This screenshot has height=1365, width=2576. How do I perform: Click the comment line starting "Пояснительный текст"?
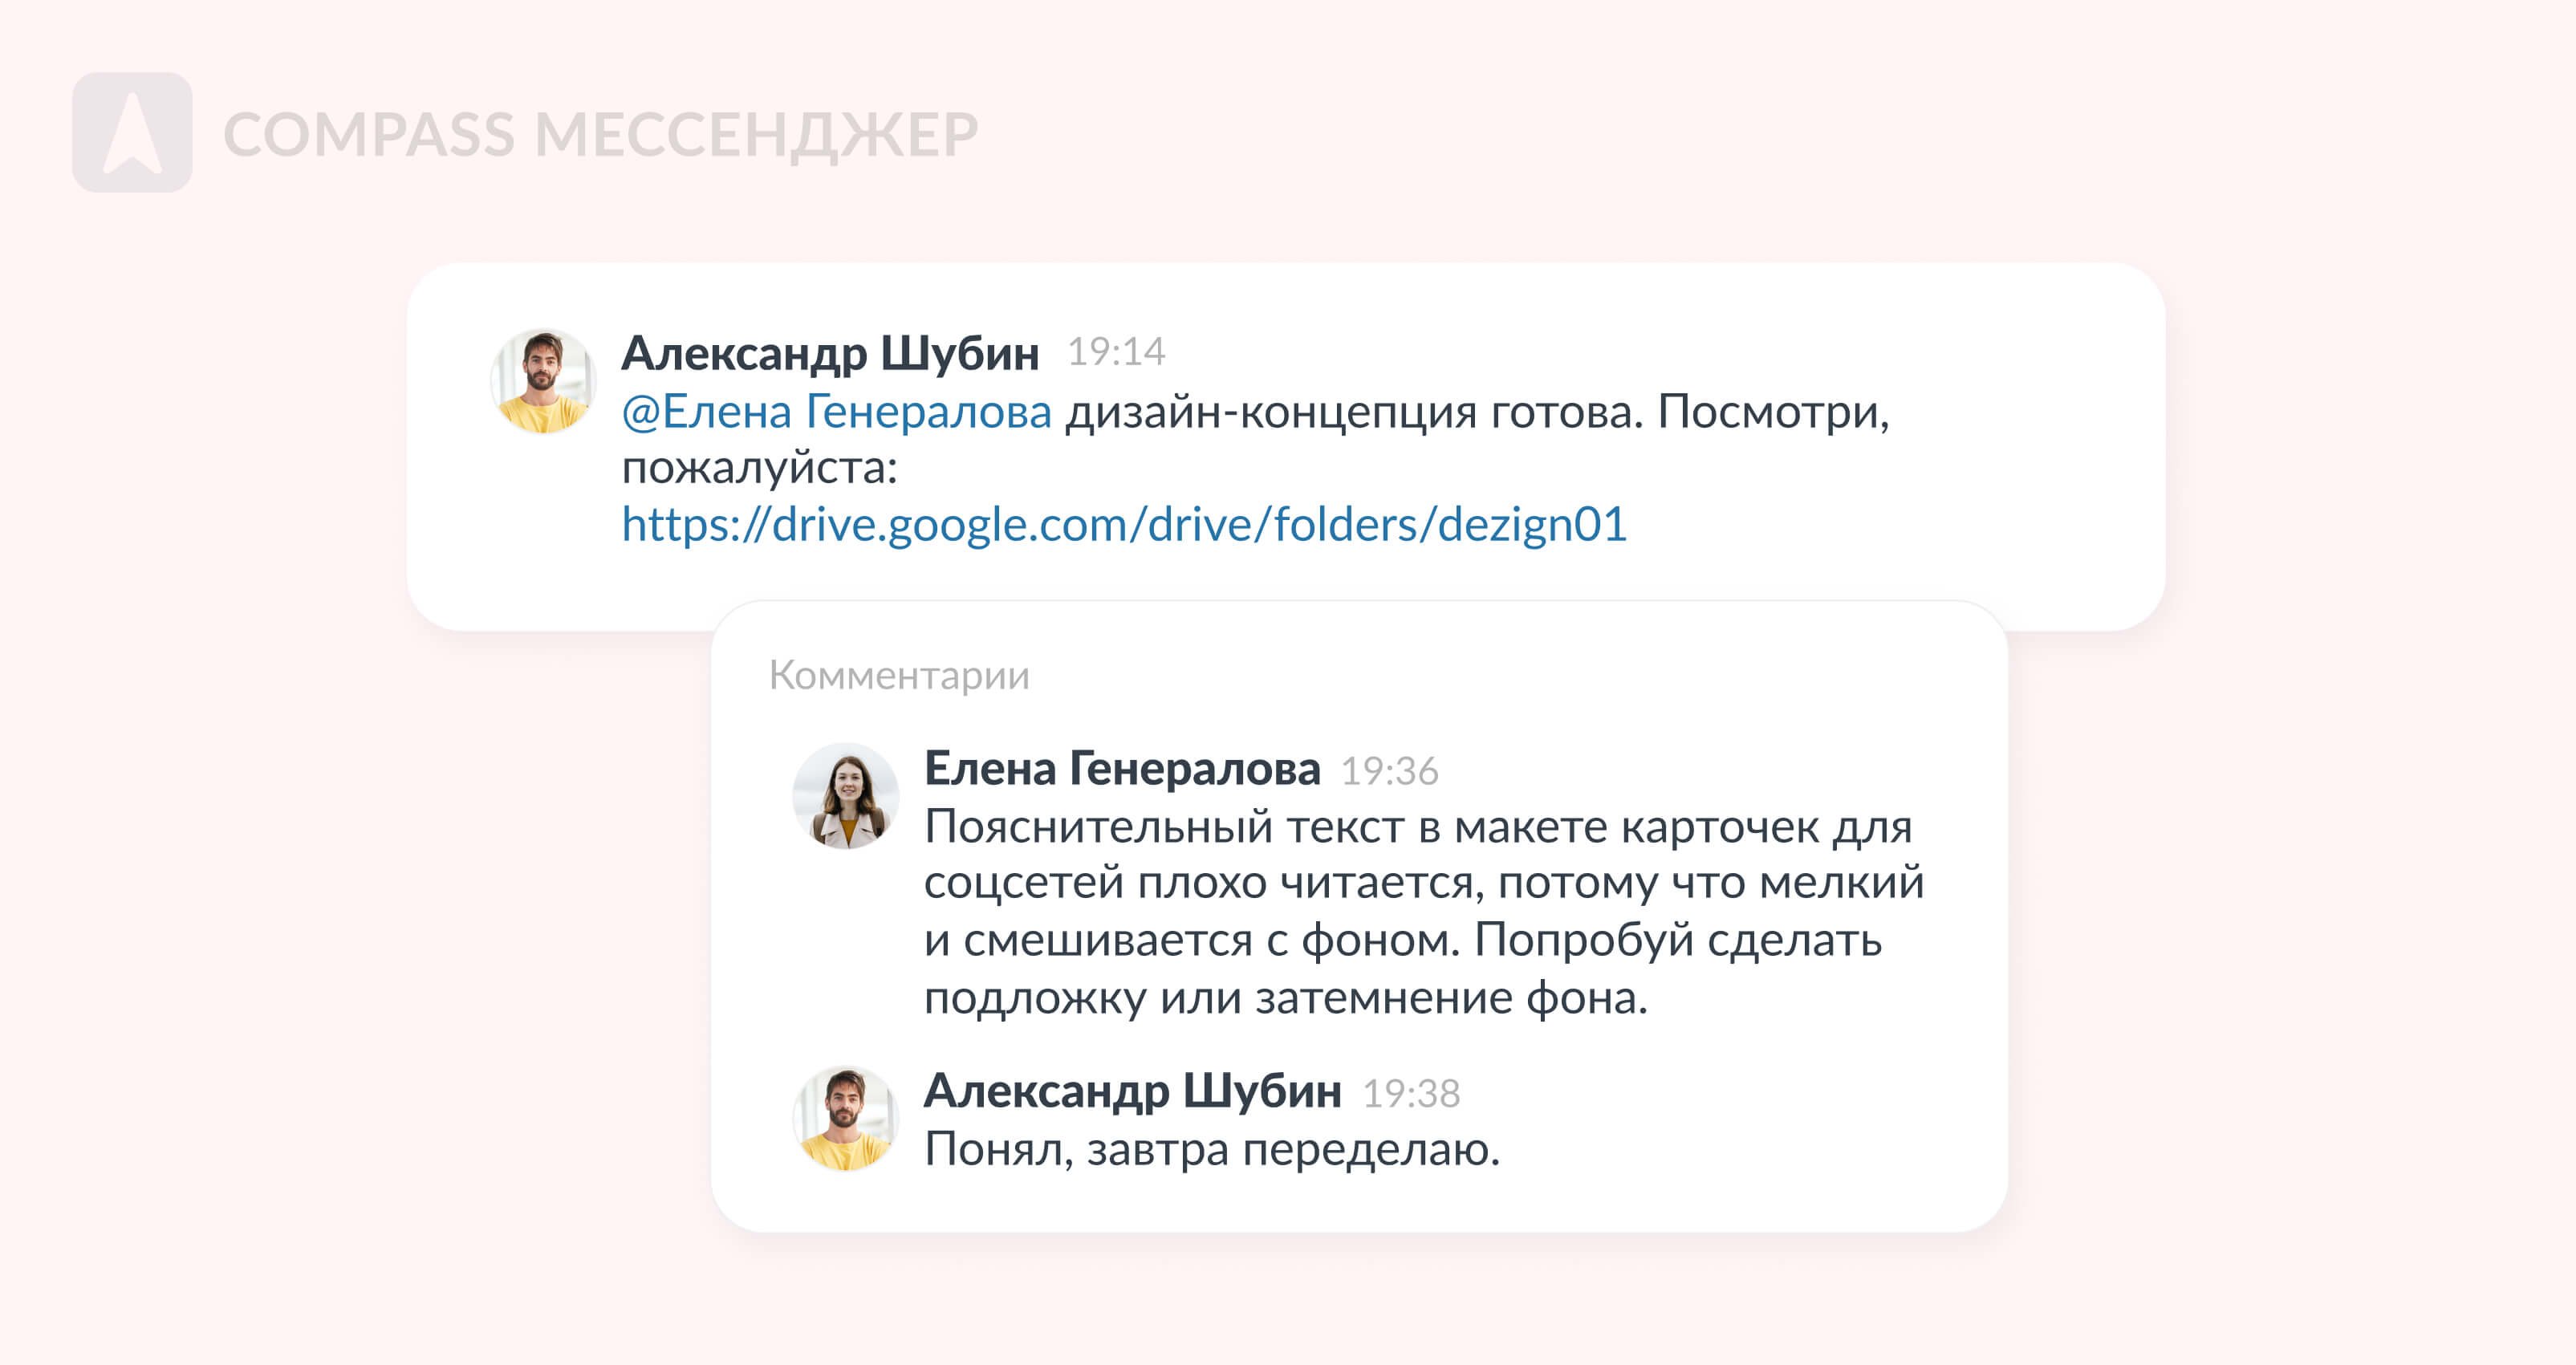(x=1417, y=827)
